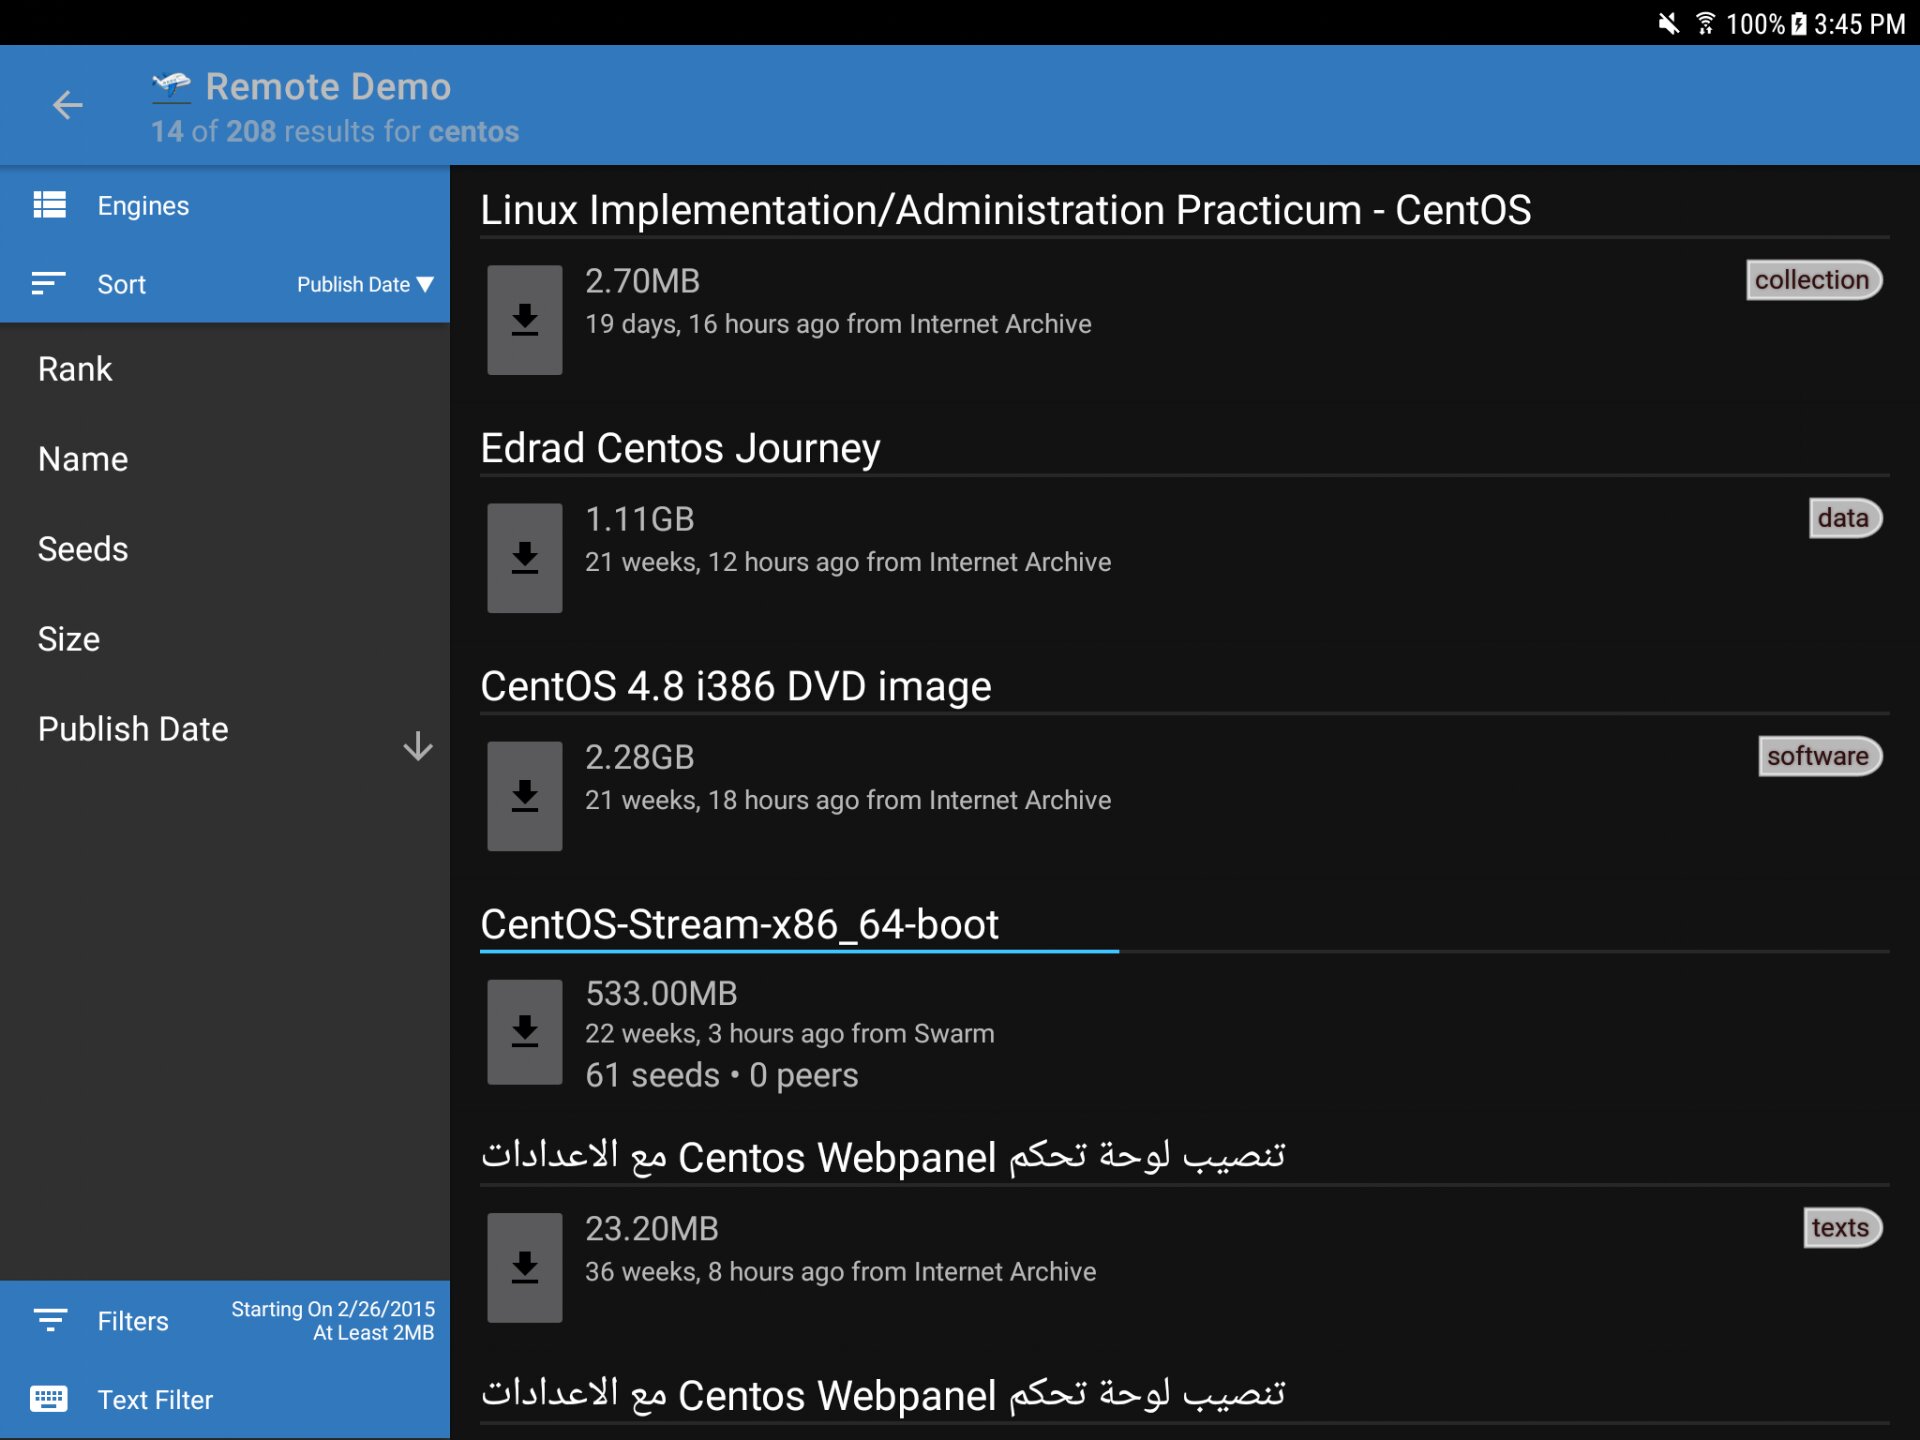The height and width of the screenshot is (1440, 1920).
Task: Download the CentOS 4.8 i386 DVD image
Action: pos(524,796)
